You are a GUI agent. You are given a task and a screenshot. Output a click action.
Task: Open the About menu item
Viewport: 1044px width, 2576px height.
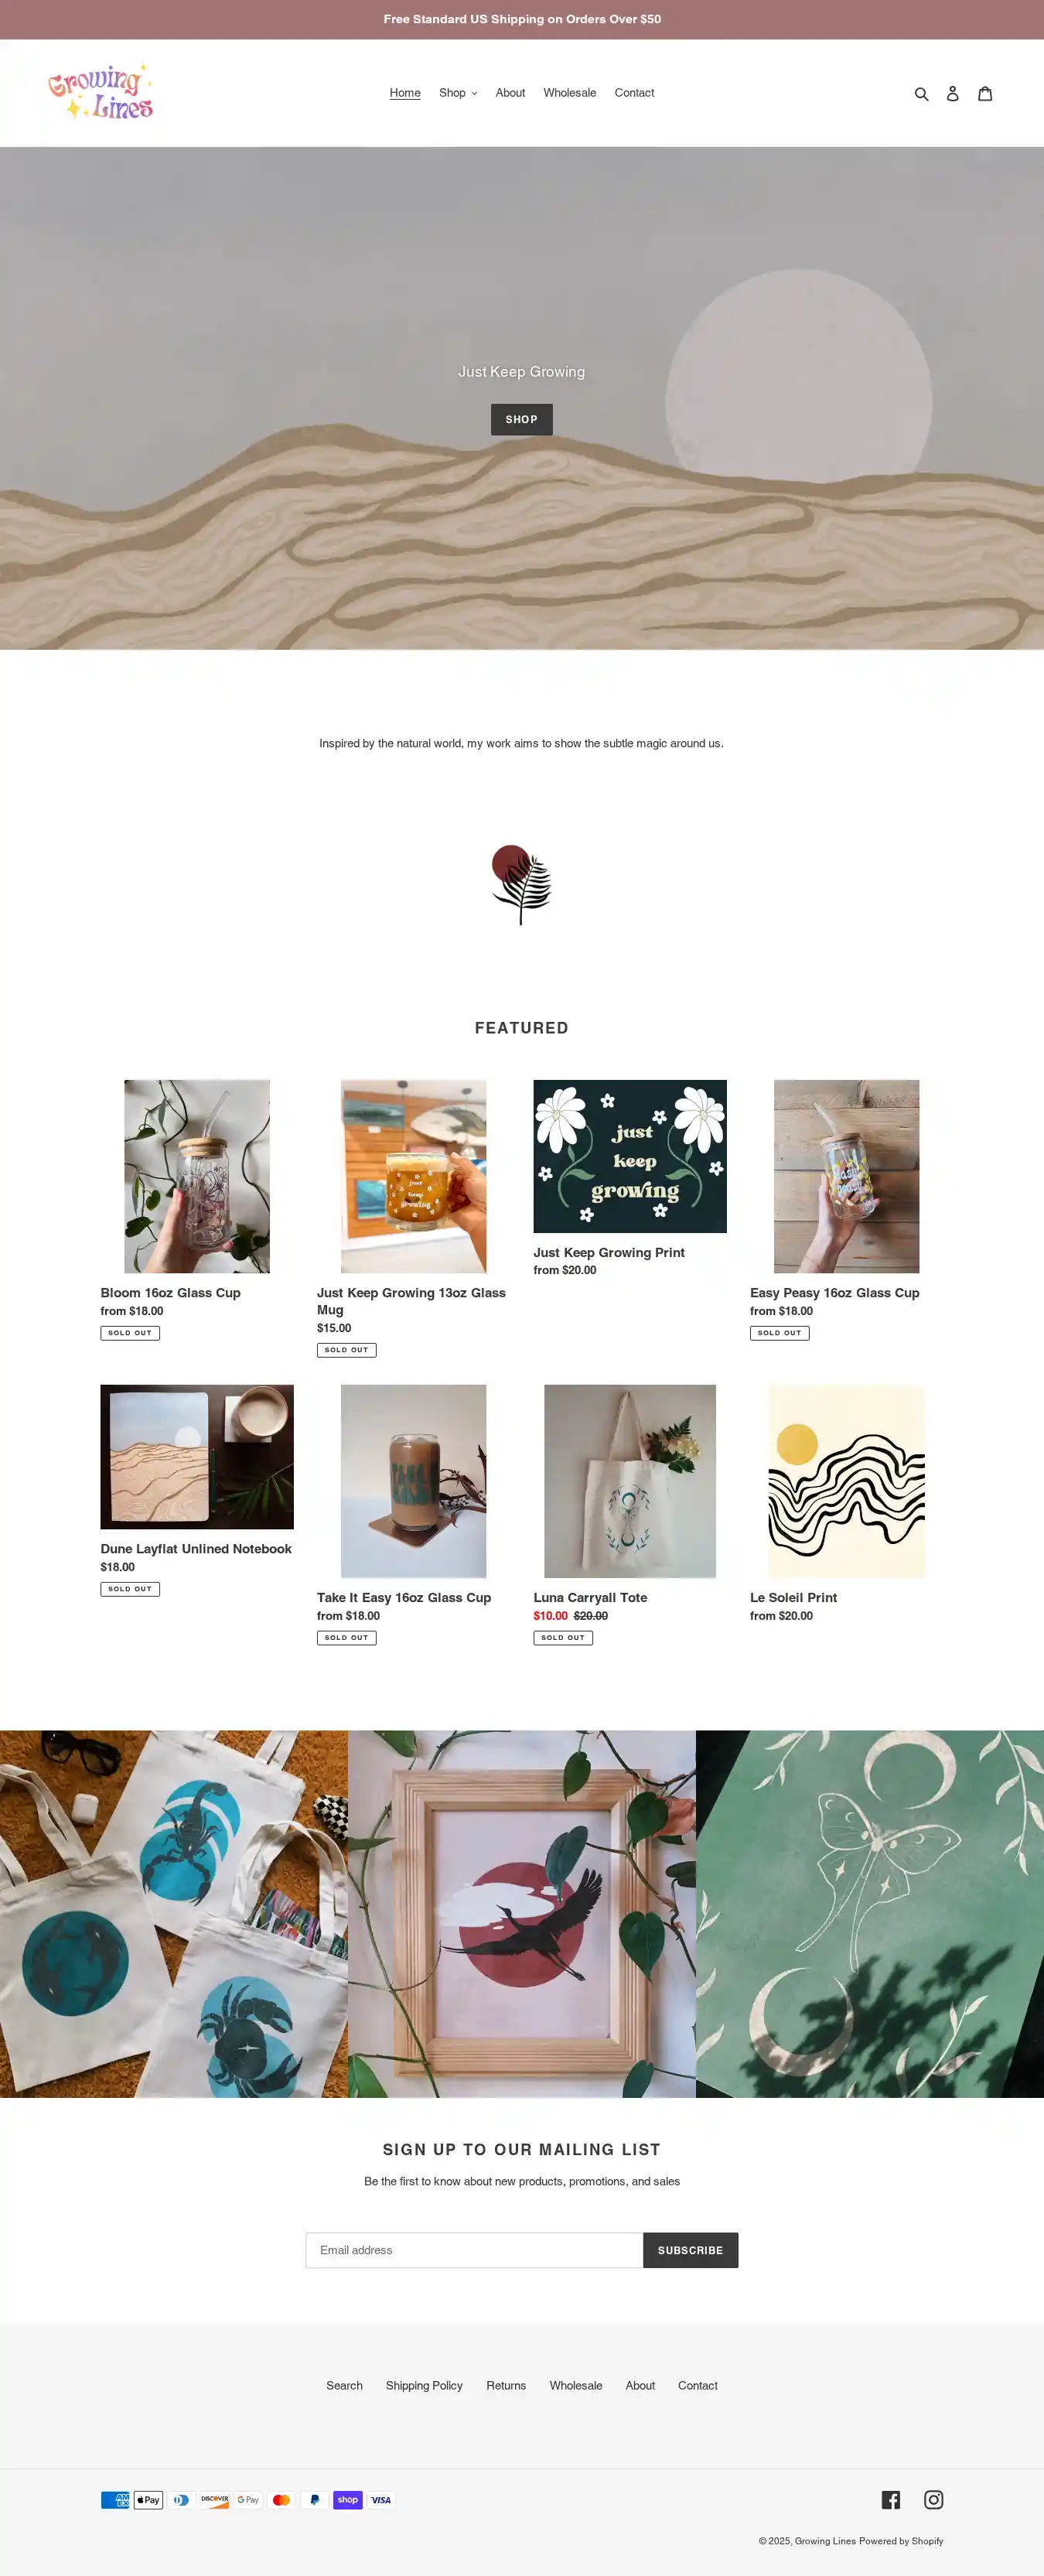[x=510, y=93]
